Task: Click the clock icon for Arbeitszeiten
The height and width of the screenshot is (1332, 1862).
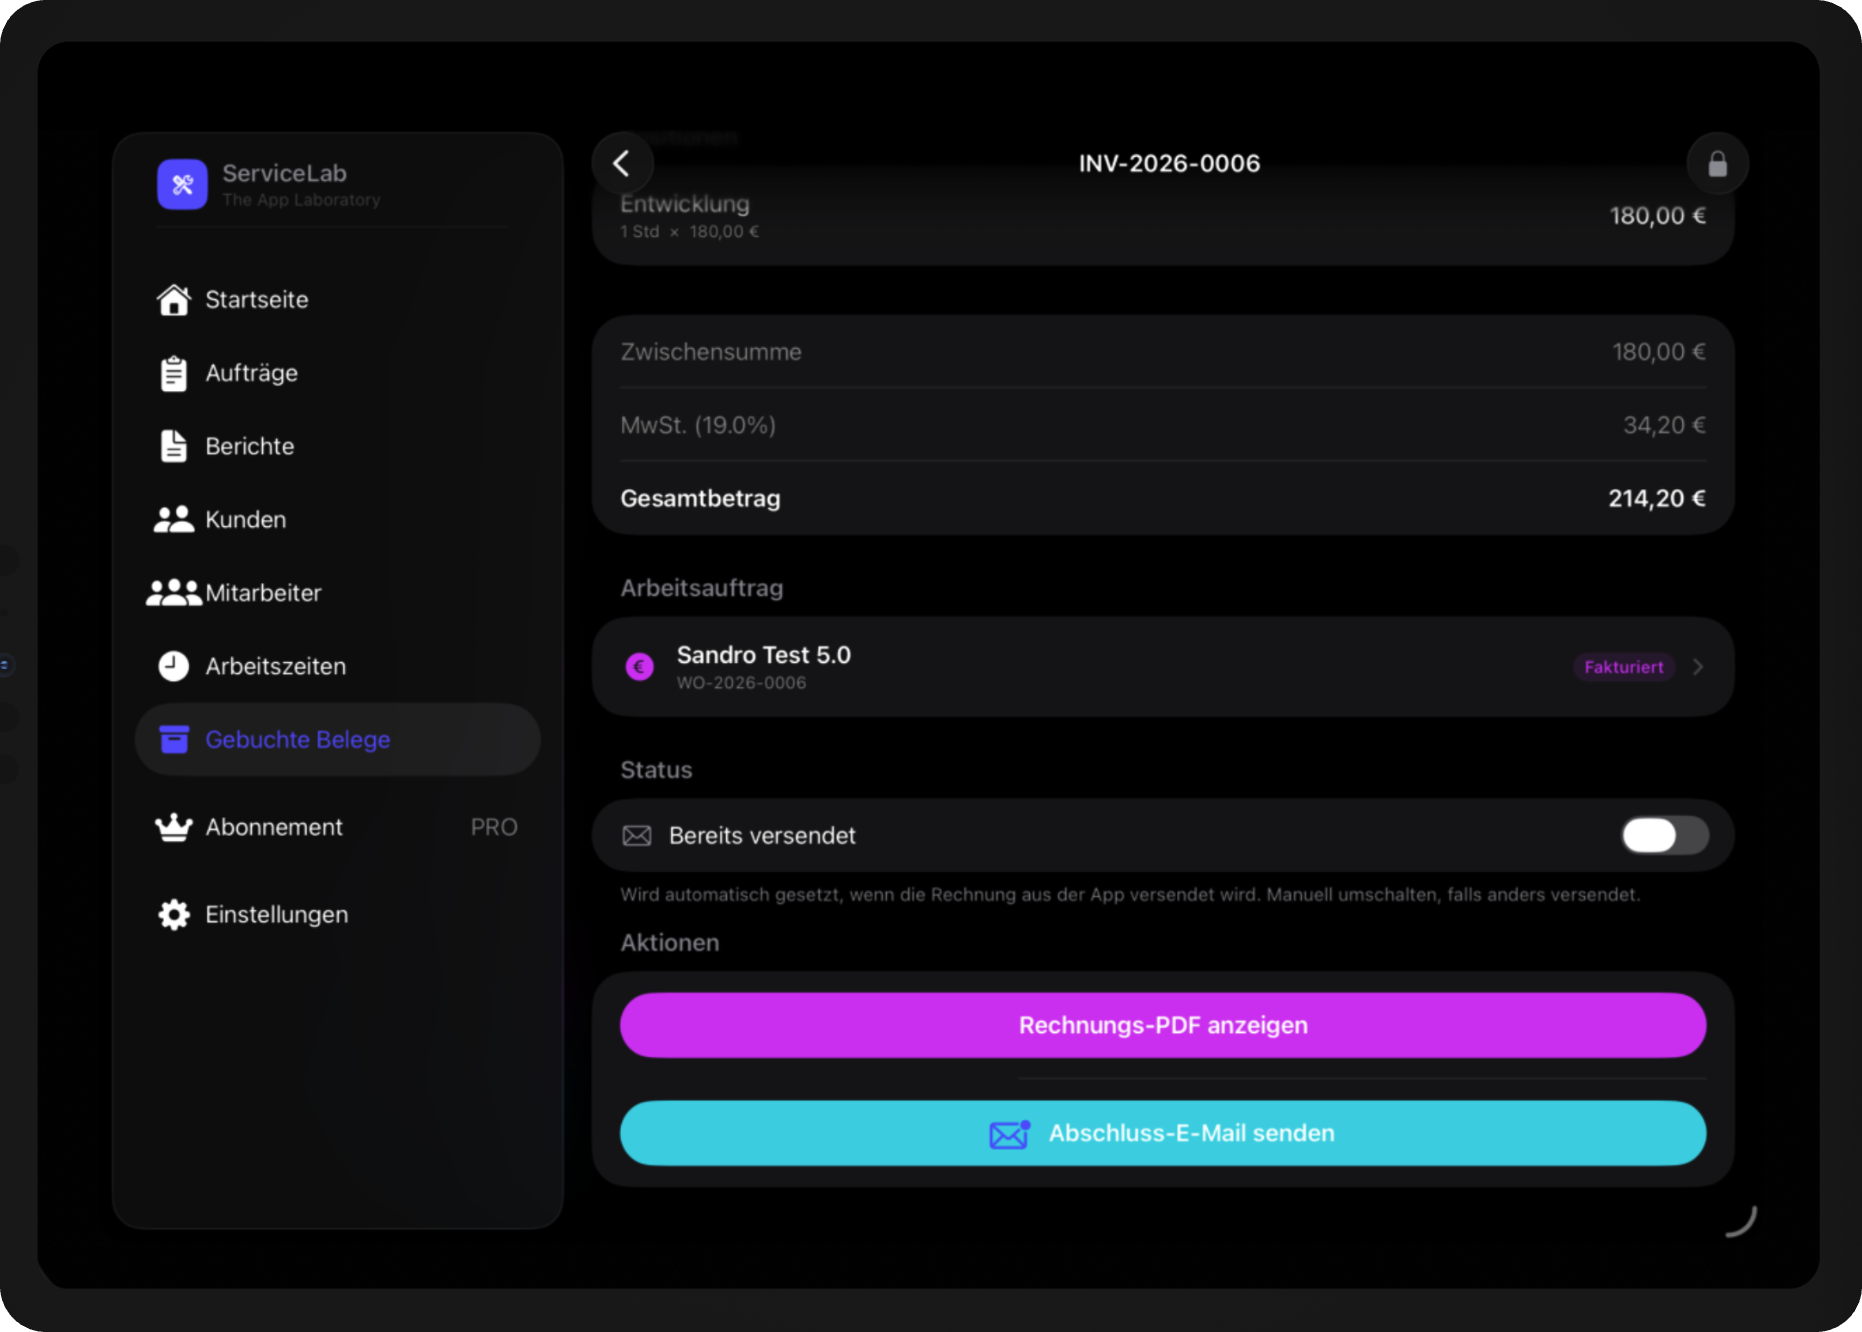Action: tap(174, 666)
